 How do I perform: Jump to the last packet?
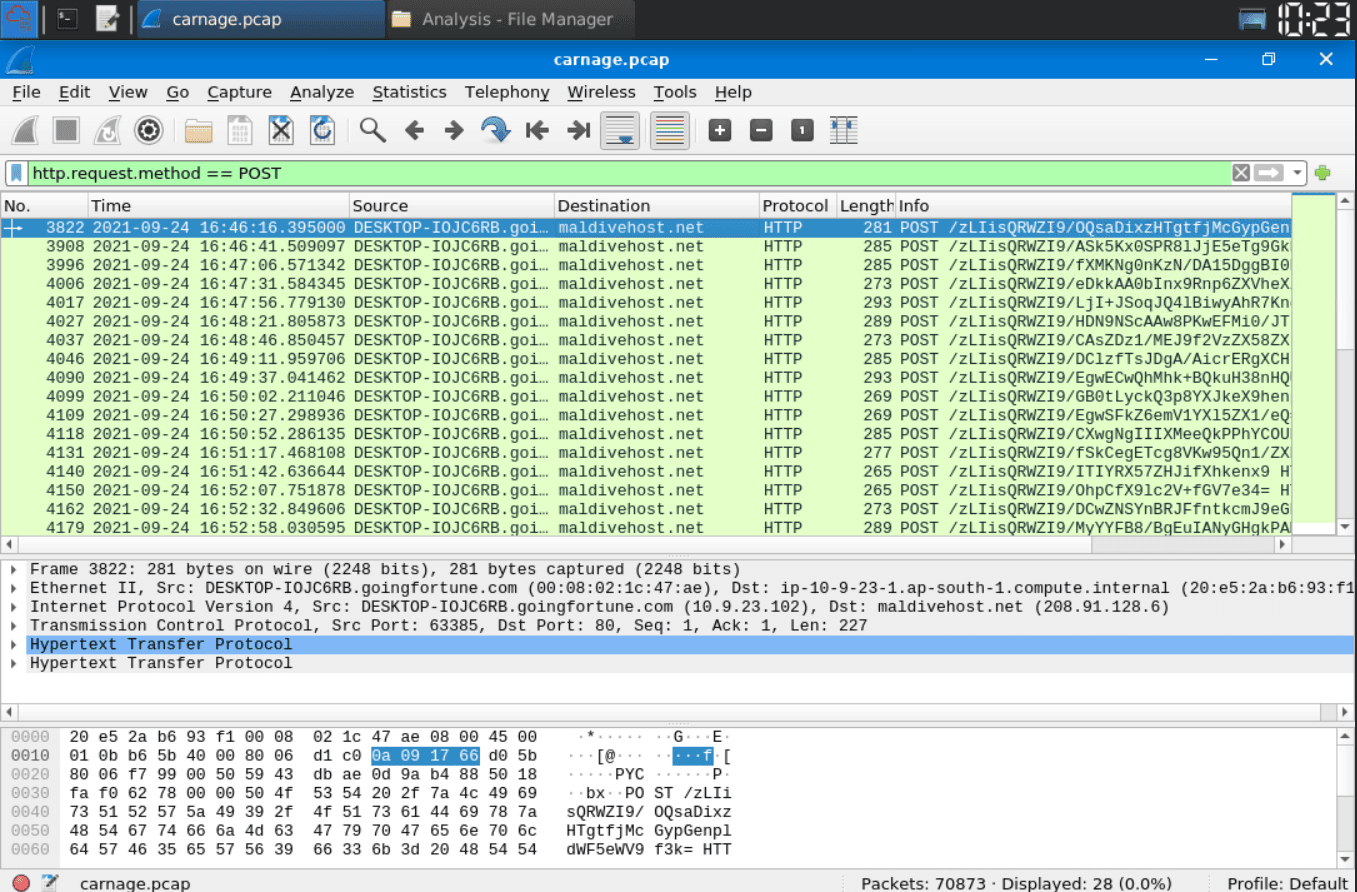(578, 130)
